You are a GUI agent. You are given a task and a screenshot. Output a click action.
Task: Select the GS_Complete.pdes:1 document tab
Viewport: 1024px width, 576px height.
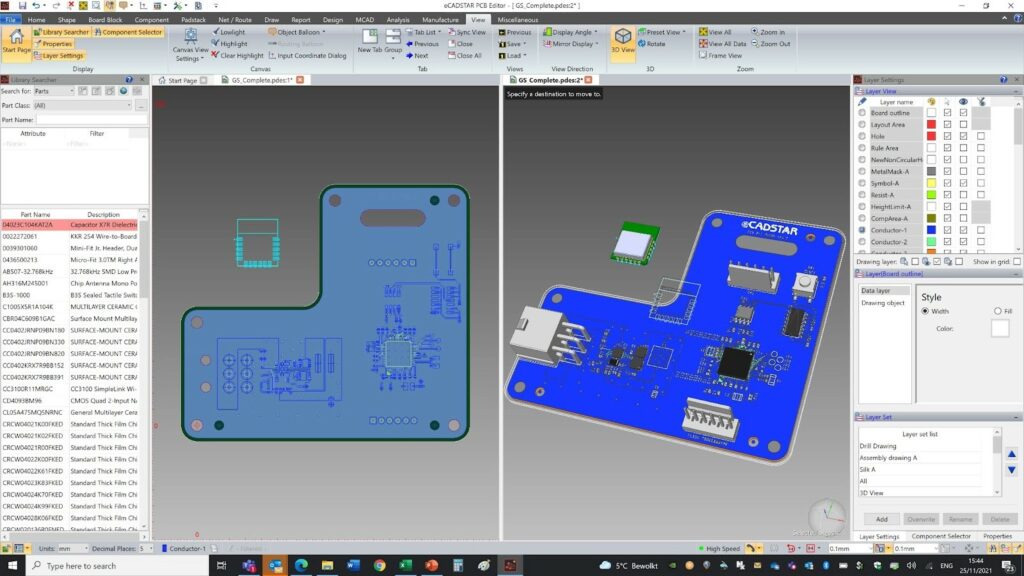click(261, 80)
